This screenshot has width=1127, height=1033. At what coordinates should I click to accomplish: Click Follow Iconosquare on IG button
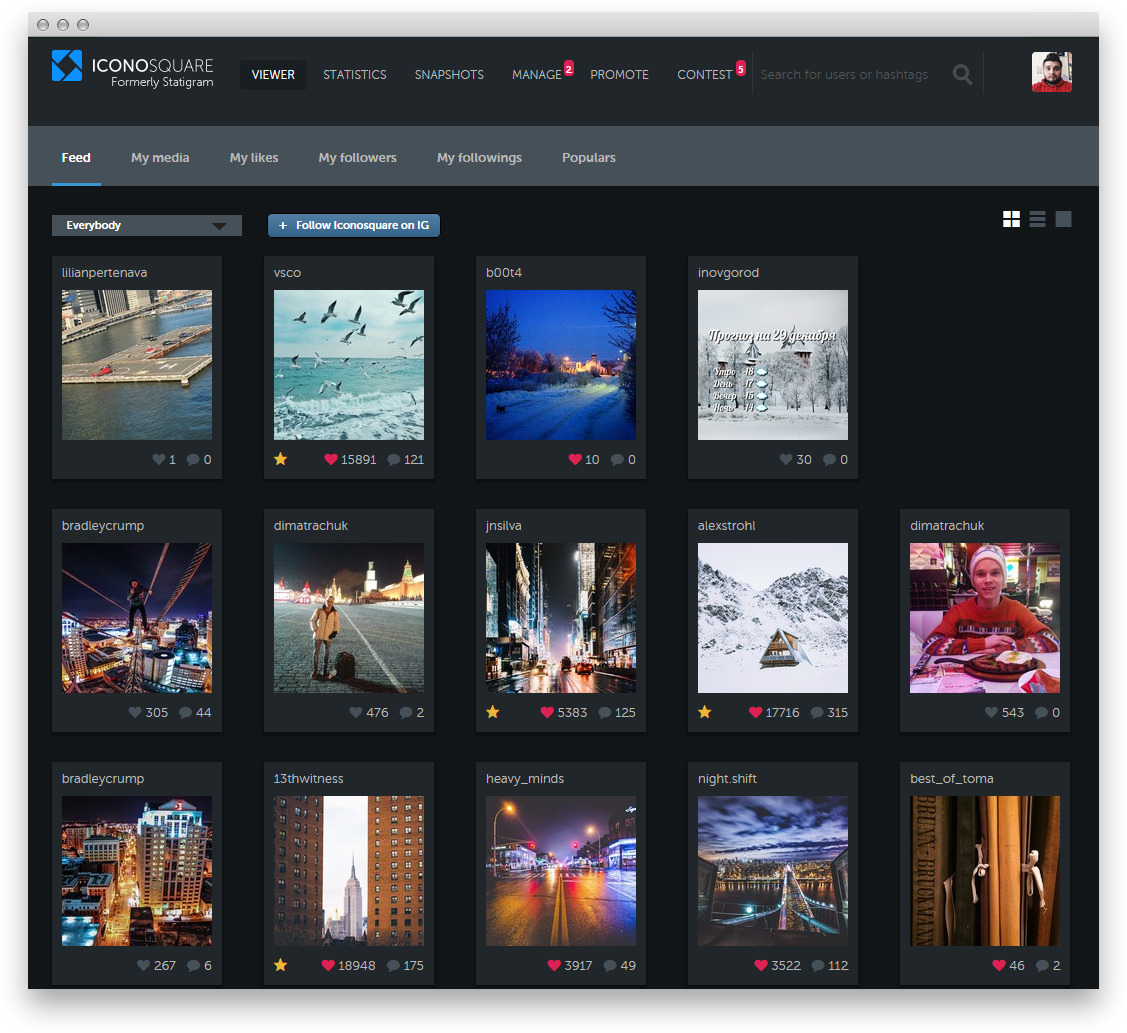354,225
